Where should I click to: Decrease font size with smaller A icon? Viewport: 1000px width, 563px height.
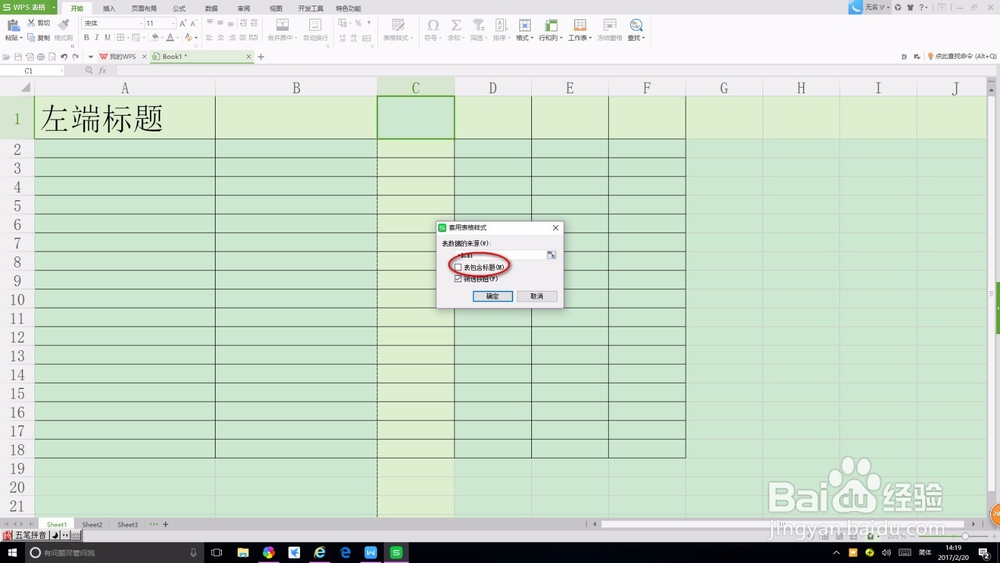tap(193, 23)
